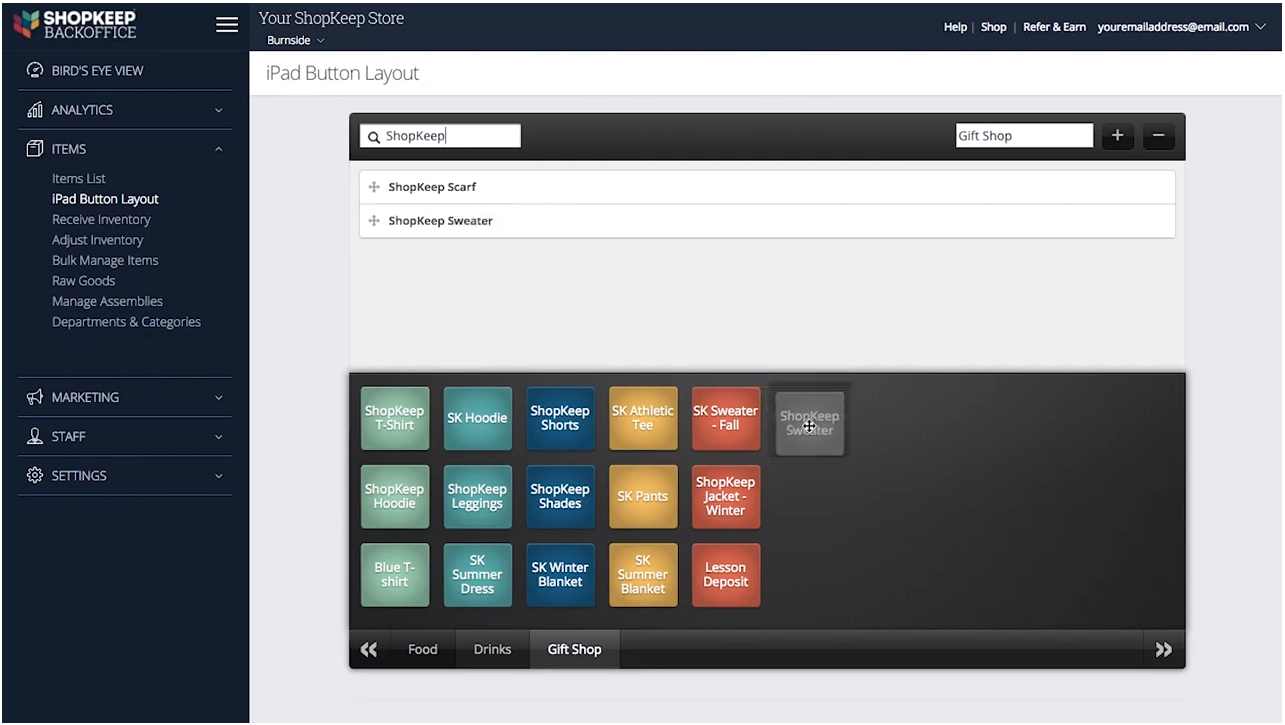The image size is (1285, 725).
Task: Click the Items box icon
Action: coord(35,149)
